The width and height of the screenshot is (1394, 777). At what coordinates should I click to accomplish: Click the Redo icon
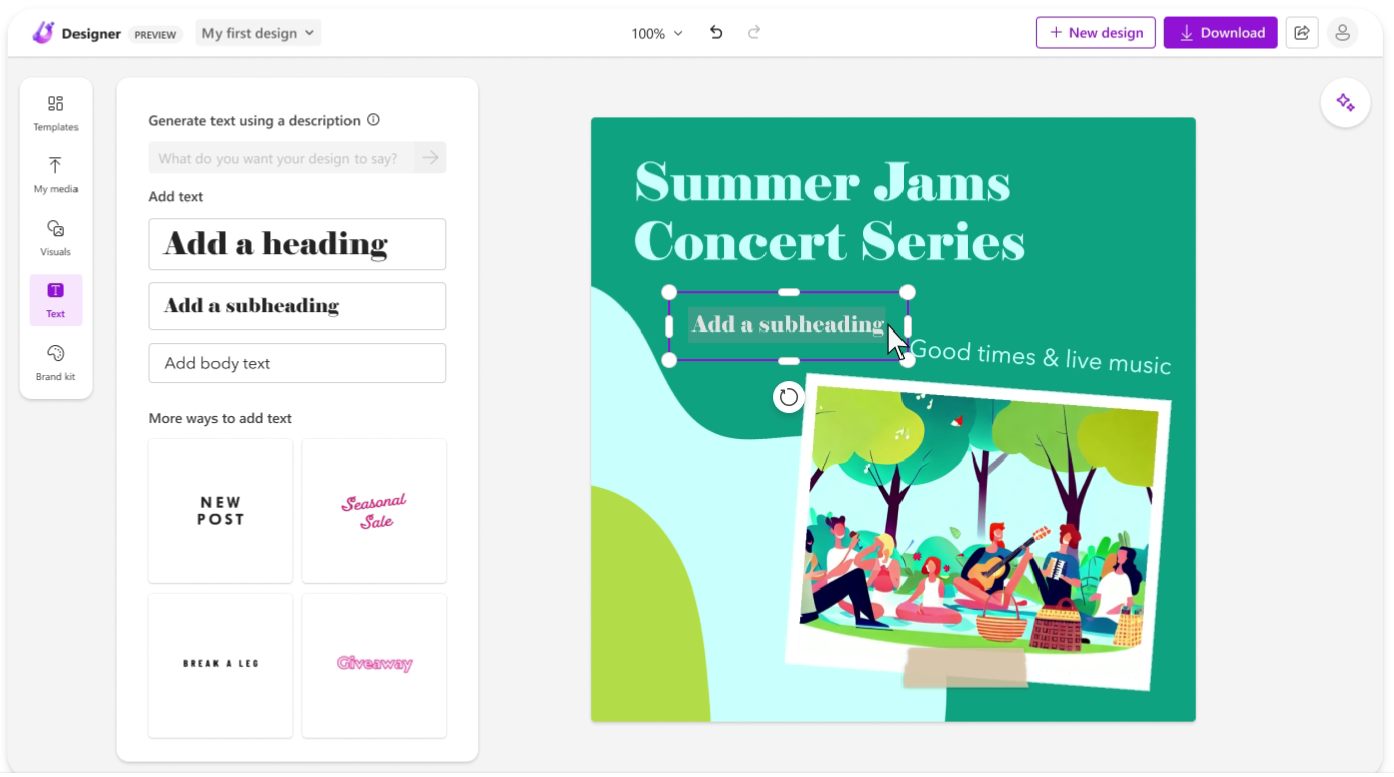tap(753, 32)
